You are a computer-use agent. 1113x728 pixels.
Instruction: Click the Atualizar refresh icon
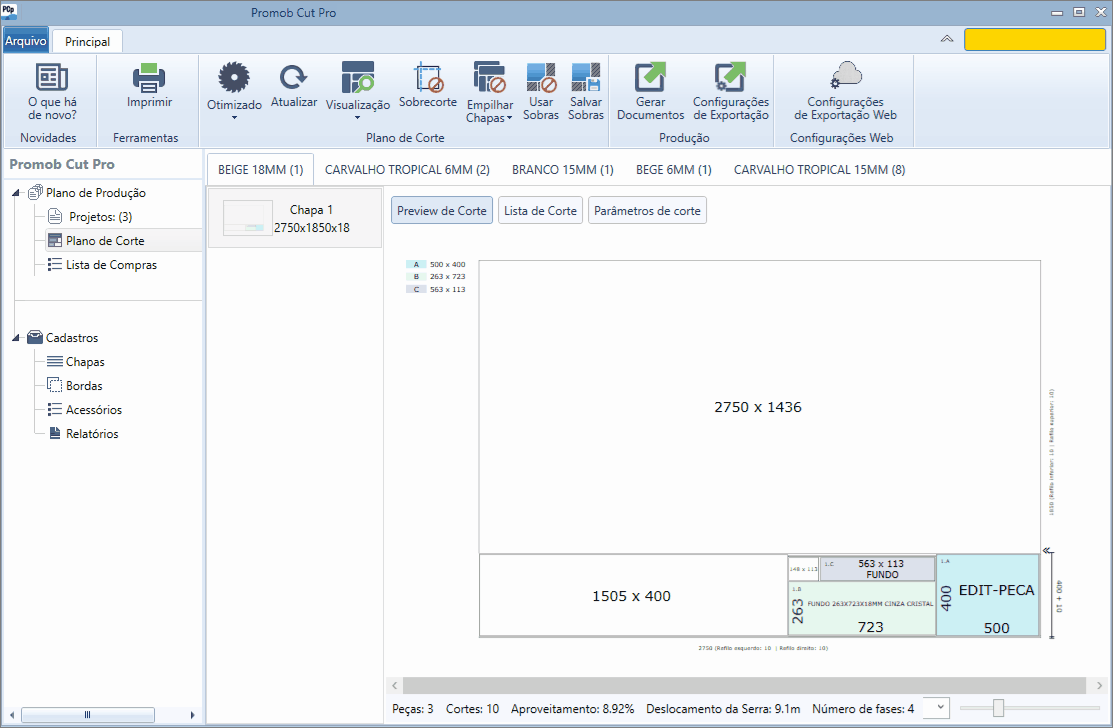pos(293,77)
